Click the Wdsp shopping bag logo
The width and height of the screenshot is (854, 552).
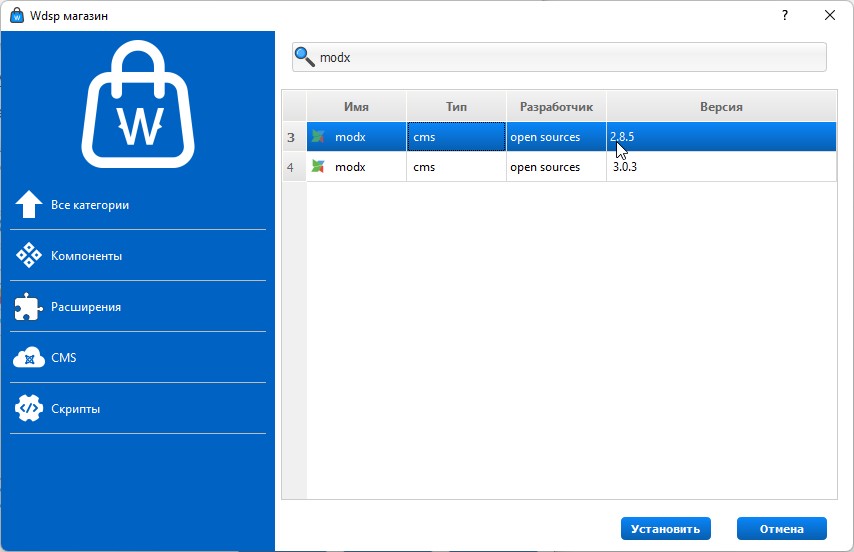138,104
